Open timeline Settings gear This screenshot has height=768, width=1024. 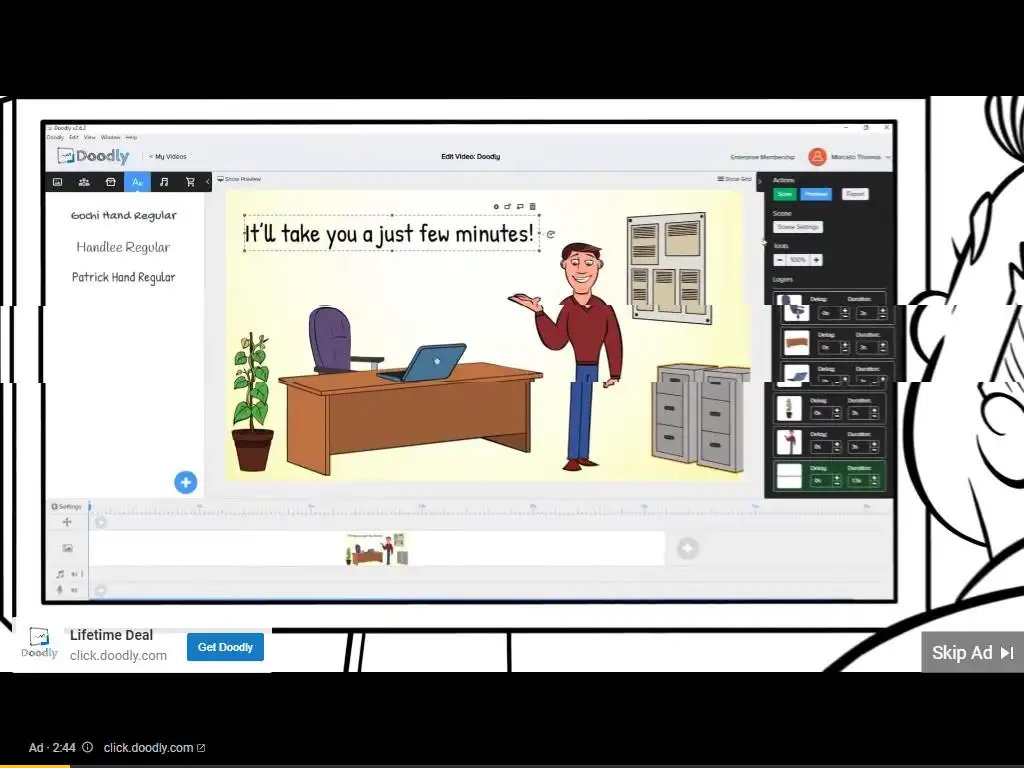click(x=66, y=506)
